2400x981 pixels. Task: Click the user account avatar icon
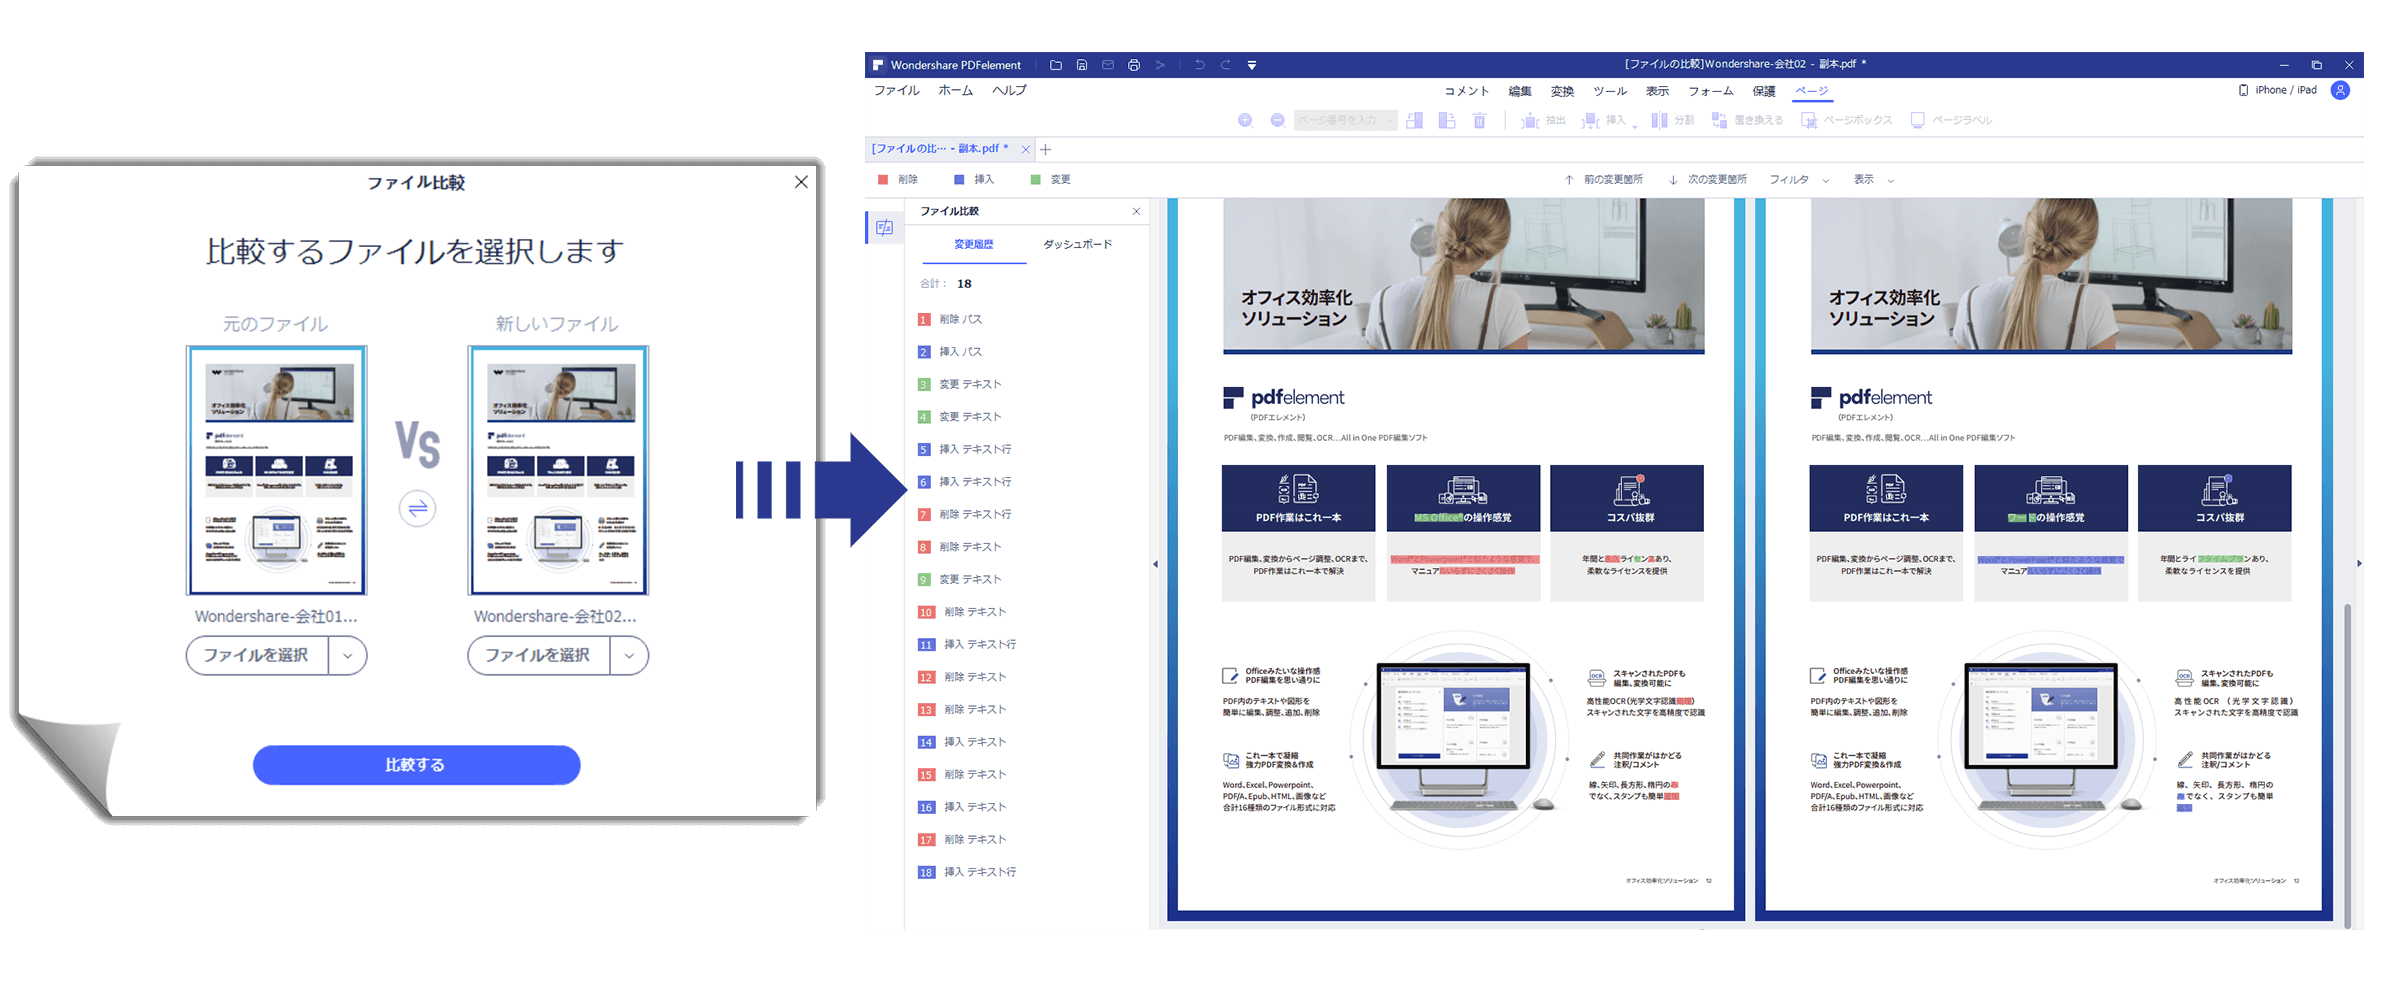(2340, 90)
